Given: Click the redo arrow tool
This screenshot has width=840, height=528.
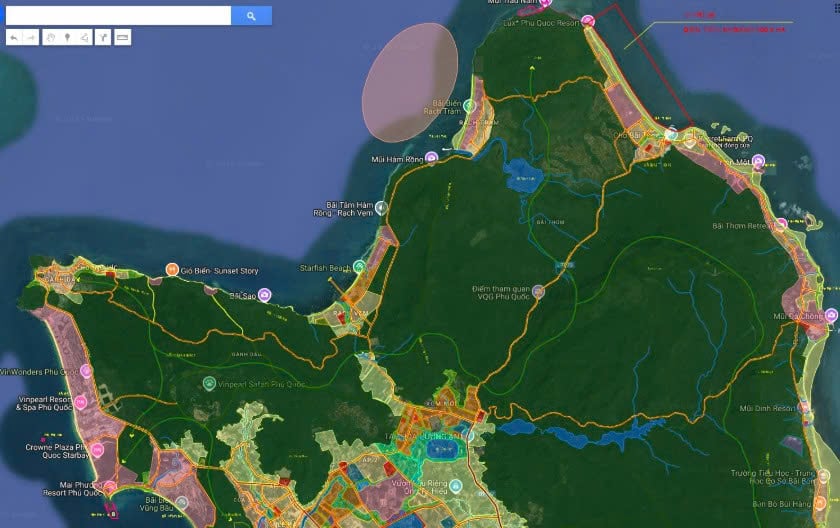Looking at the screenshot, I should 31,38.
